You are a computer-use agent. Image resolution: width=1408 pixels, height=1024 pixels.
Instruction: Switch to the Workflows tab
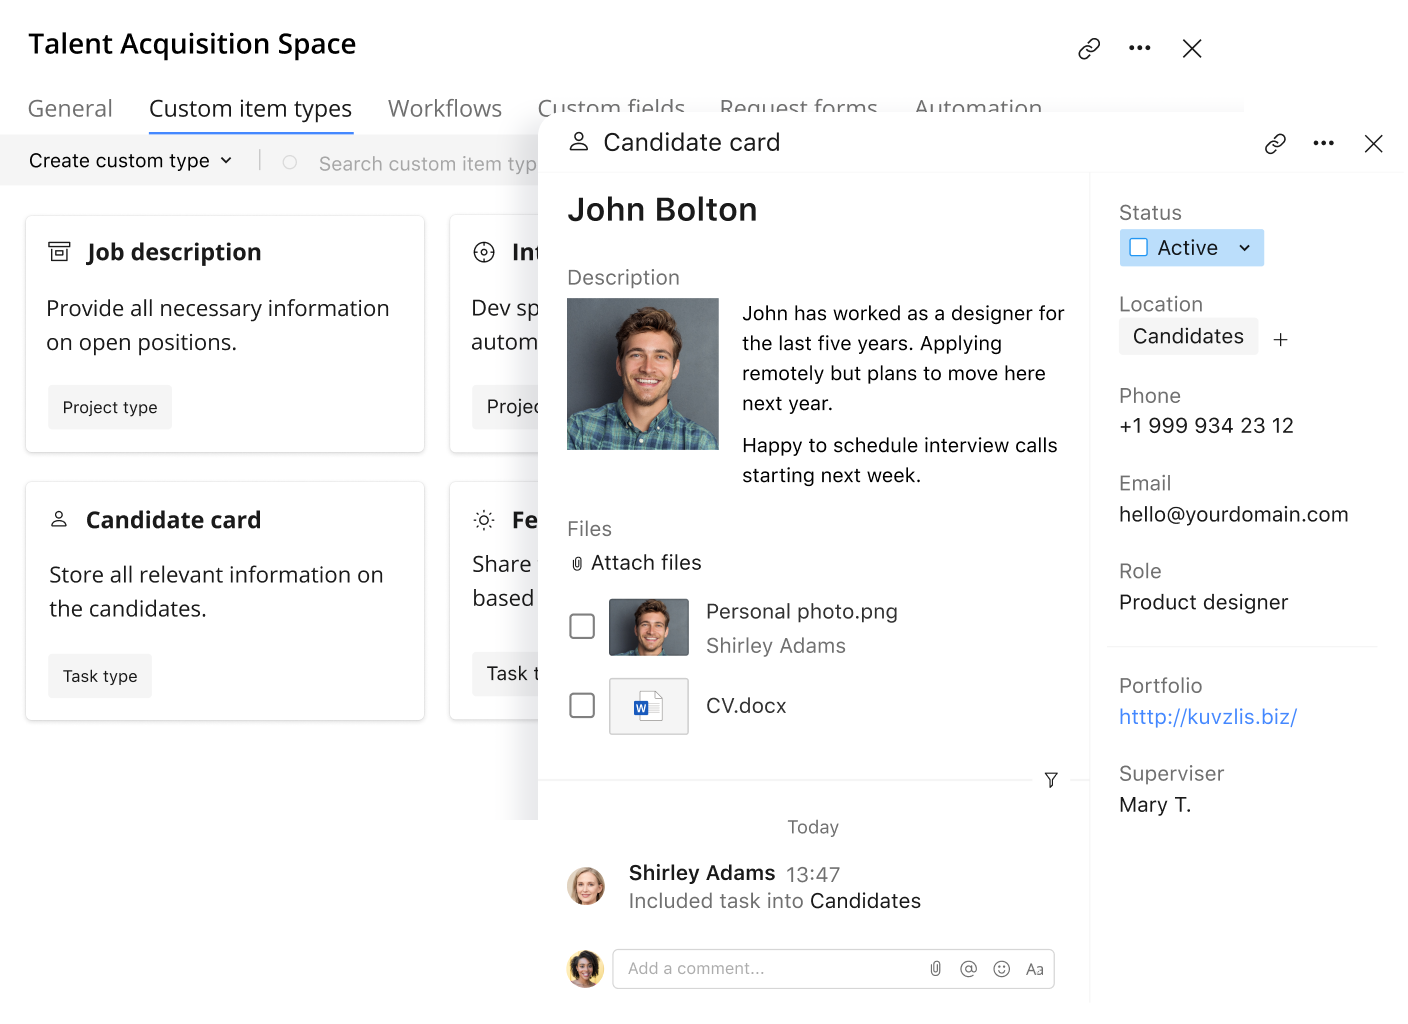pos(444,109)
